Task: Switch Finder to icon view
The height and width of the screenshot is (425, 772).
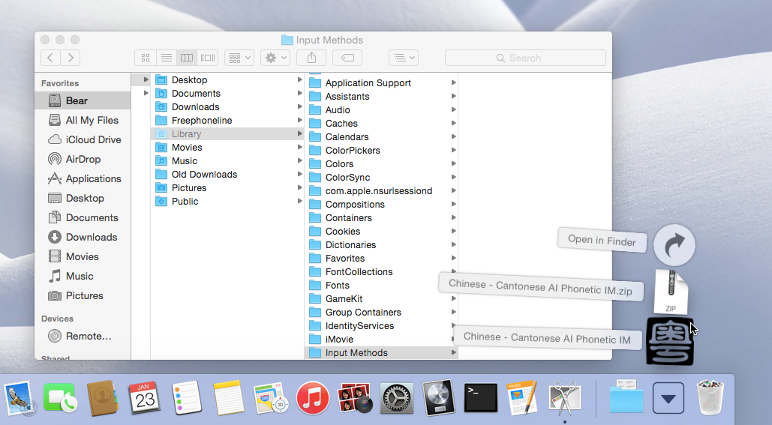Action: pos(146,58)
